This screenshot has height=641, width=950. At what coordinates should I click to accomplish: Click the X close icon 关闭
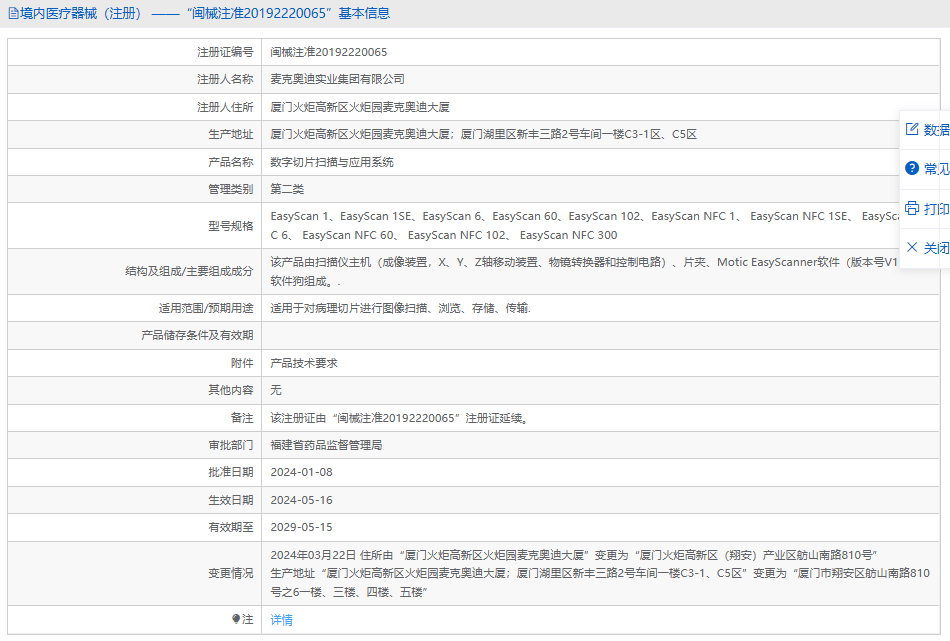click(912, 247)
